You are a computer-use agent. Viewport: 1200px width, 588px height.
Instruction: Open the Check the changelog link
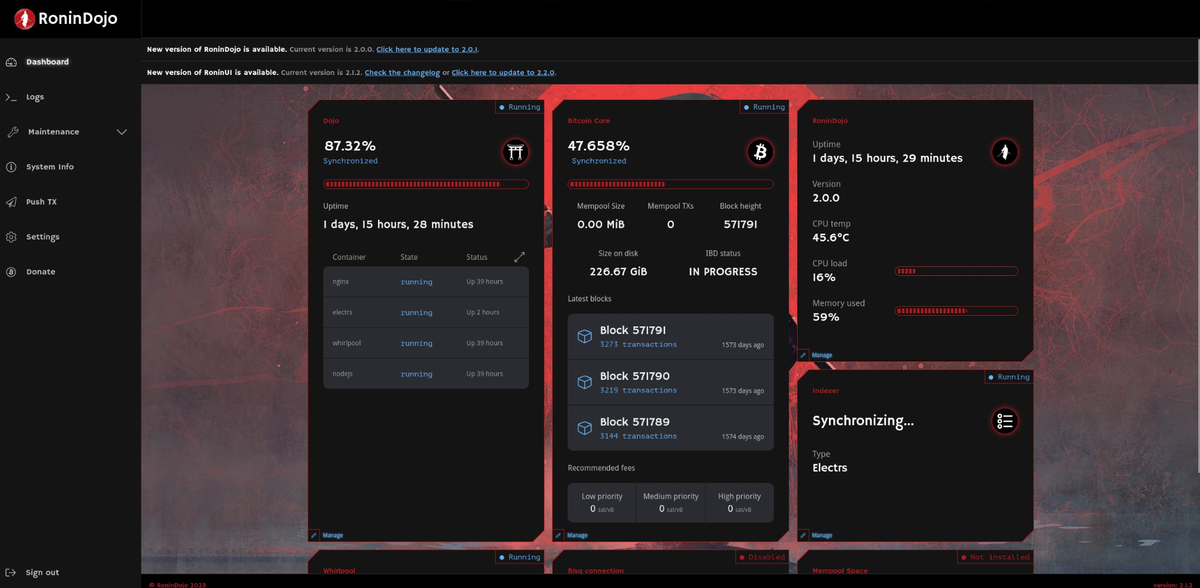[404, 72]
